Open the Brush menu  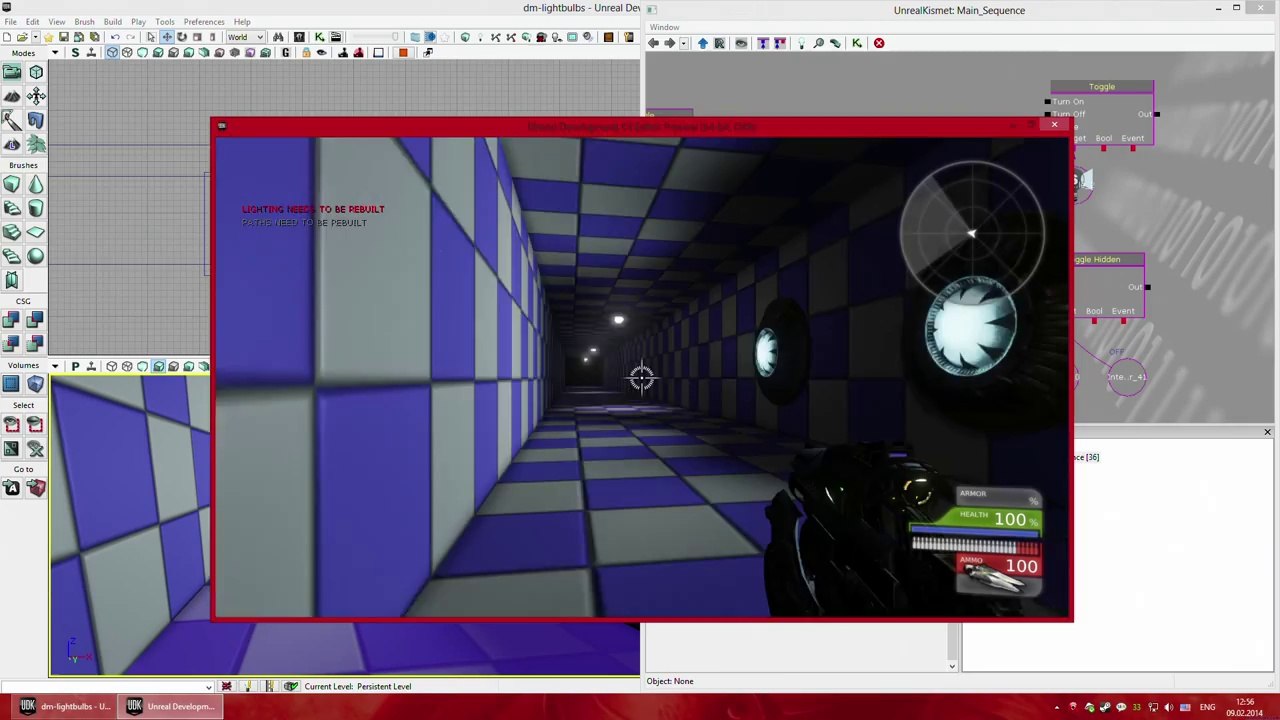(84, 21)
